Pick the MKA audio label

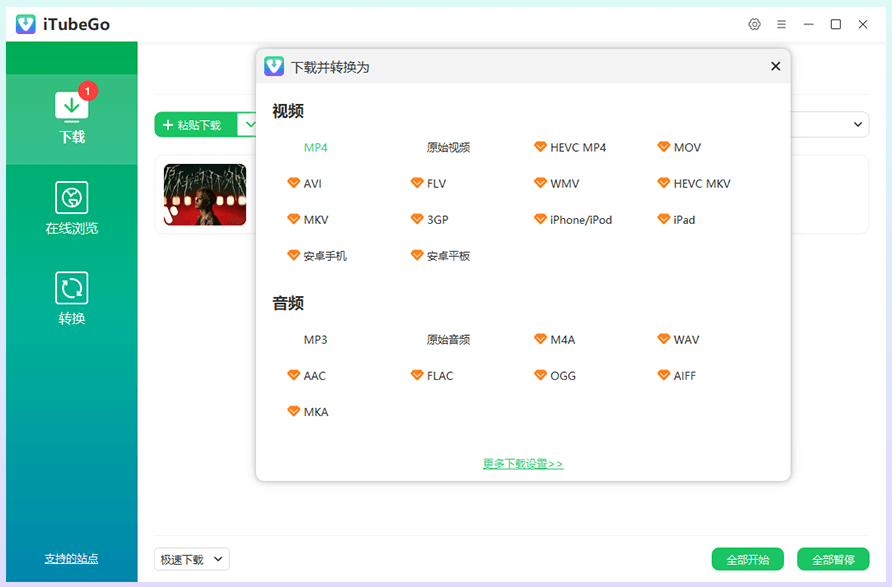tap(316, 412)
